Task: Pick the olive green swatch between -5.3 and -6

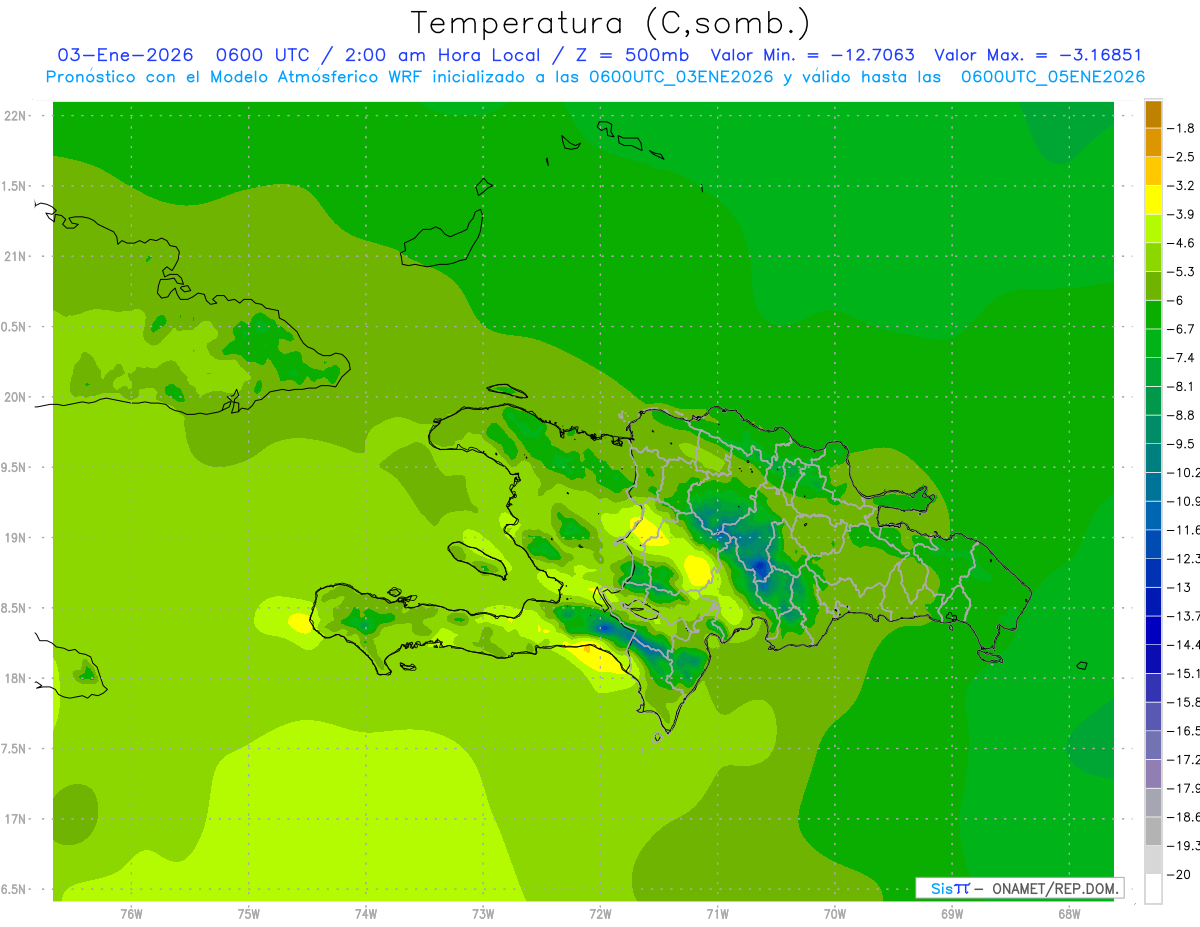Action: [x=1153, y=286]
